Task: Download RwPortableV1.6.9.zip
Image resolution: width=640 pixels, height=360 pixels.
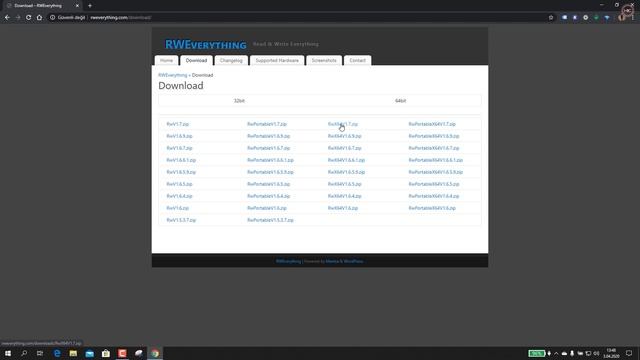Action: pos(269,136)
